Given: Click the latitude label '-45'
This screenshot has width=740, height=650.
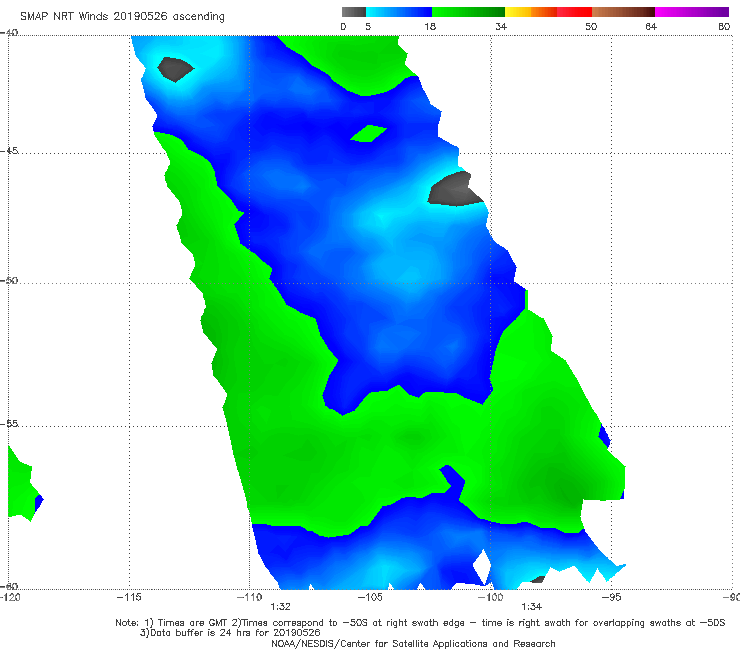Looking at the screenshot, I should click(9, 151).
